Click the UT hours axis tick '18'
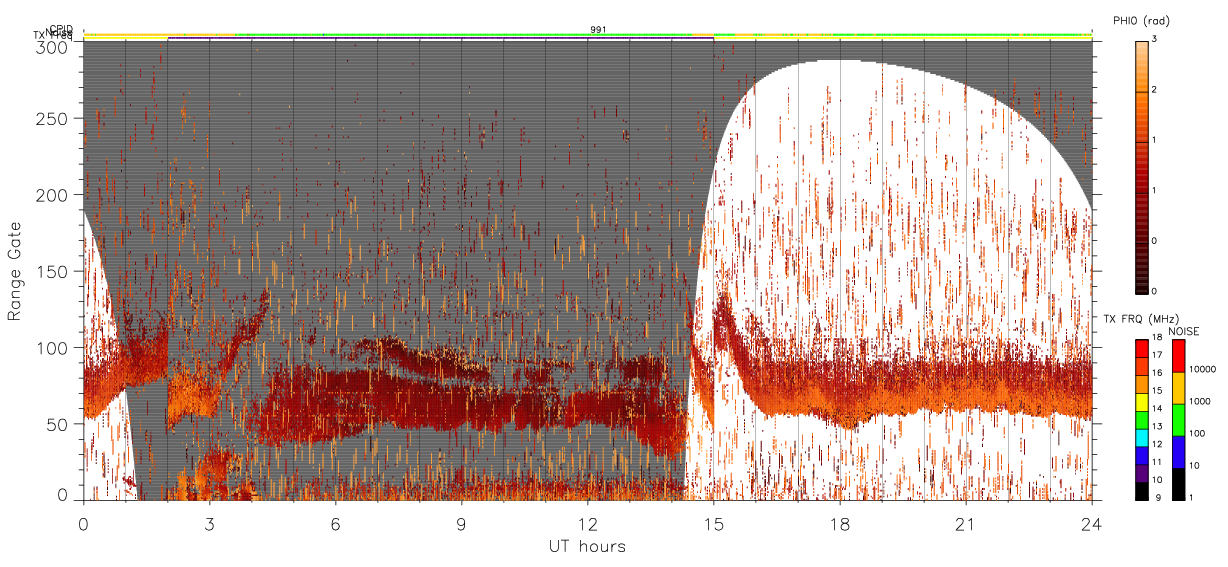Image resolution: width=1228 pixels, height=567 pixels. (839, 524)
